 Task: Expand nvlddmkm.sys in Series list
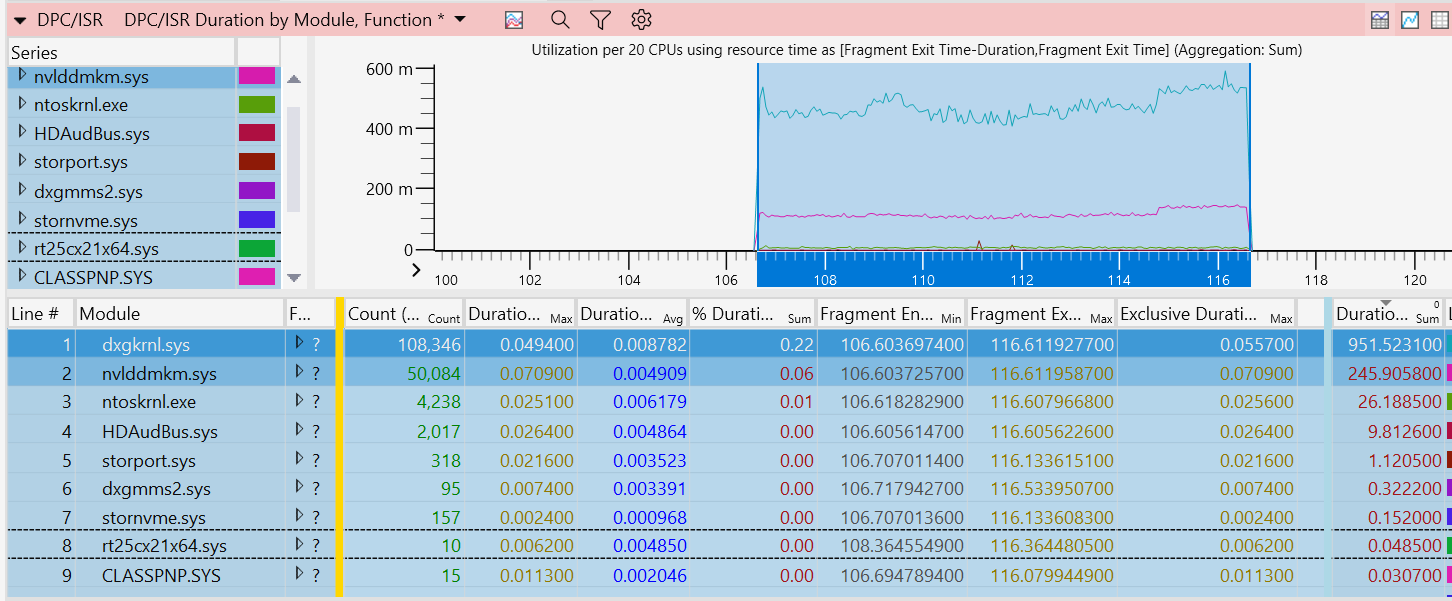click(x=22, y=76)
